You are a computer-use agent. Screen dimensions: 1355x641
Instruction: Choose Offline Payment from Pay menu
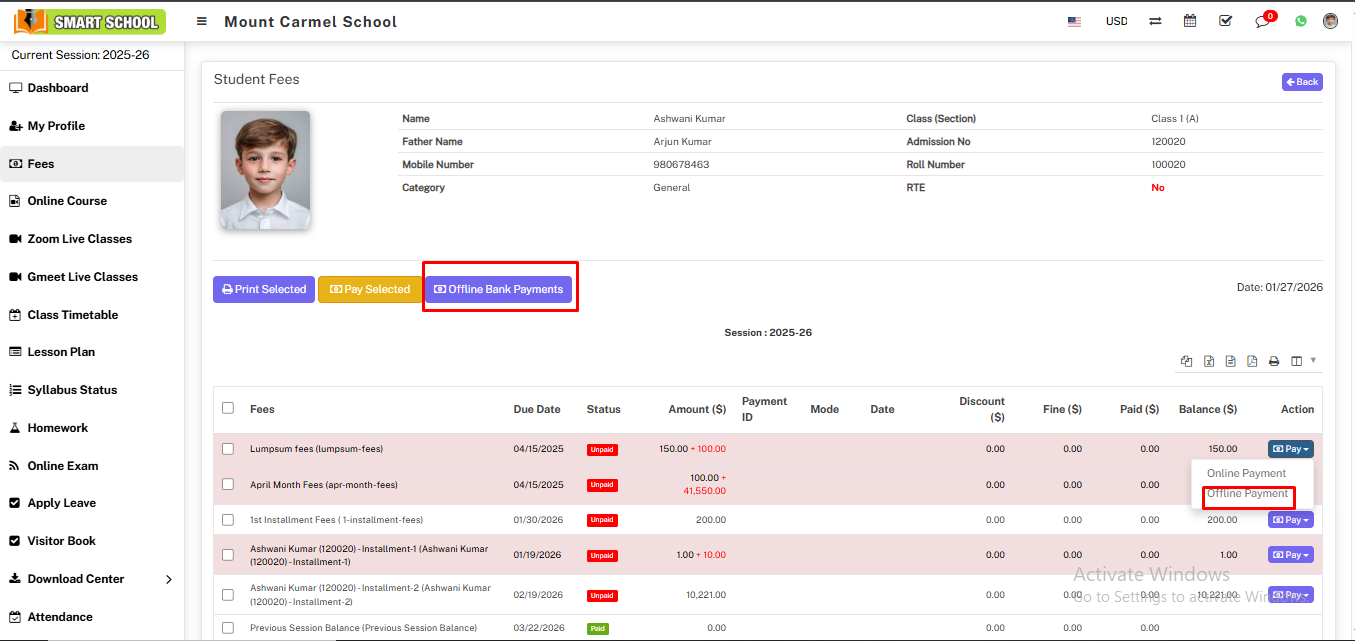pyautogui.click(x=1247, y=494)
